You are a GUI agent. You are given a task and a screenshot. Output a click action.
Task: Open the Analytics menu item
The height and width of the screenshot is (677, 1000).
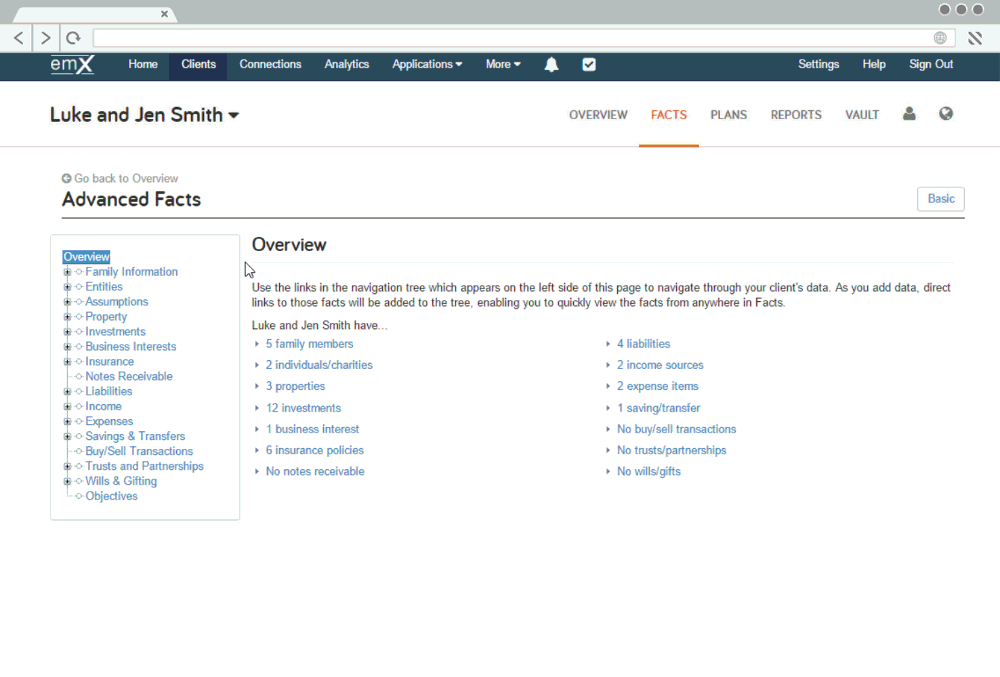tap(346, 64)
